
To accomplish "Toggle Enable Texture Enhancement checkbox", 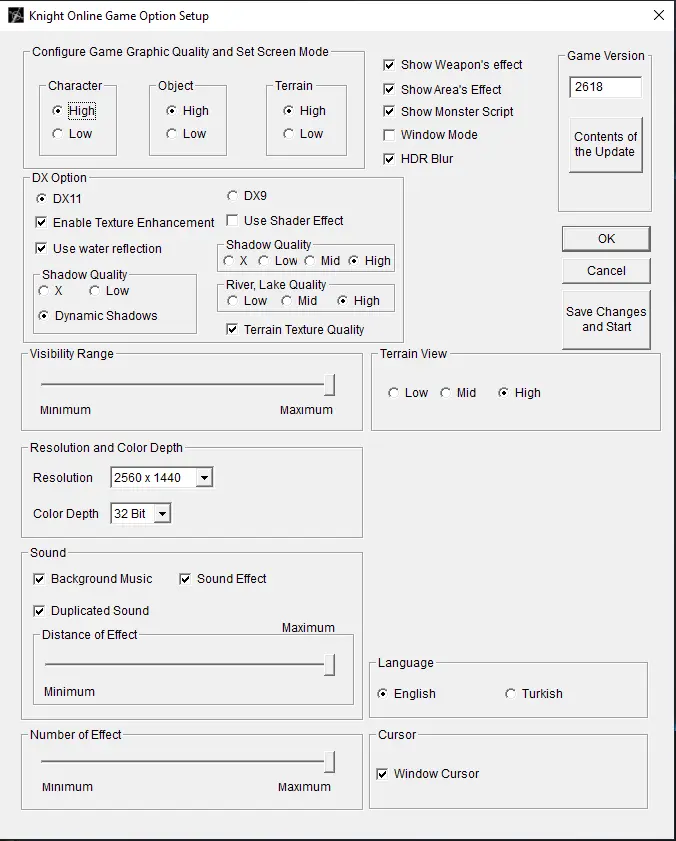I will [x=41, y=222].
